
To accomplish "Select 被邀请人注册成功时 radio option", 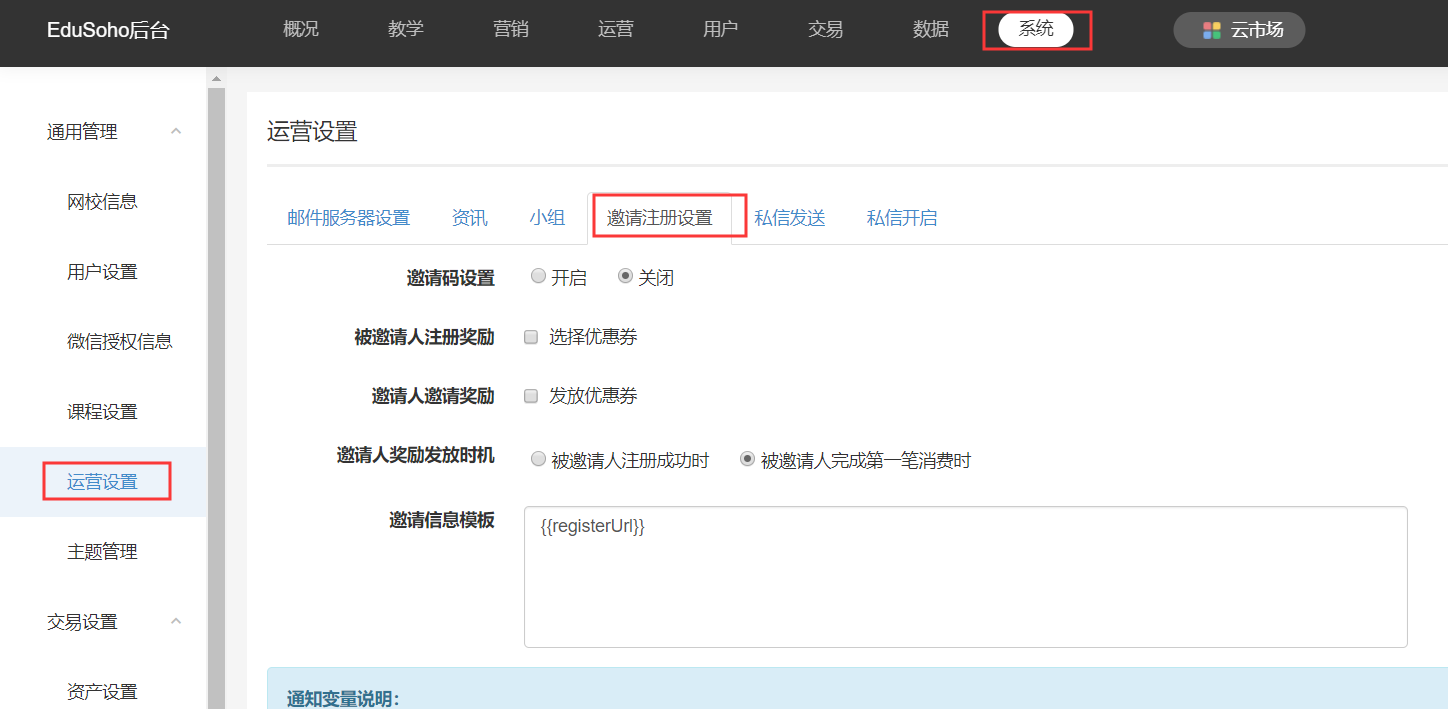I will click(539, 460).
